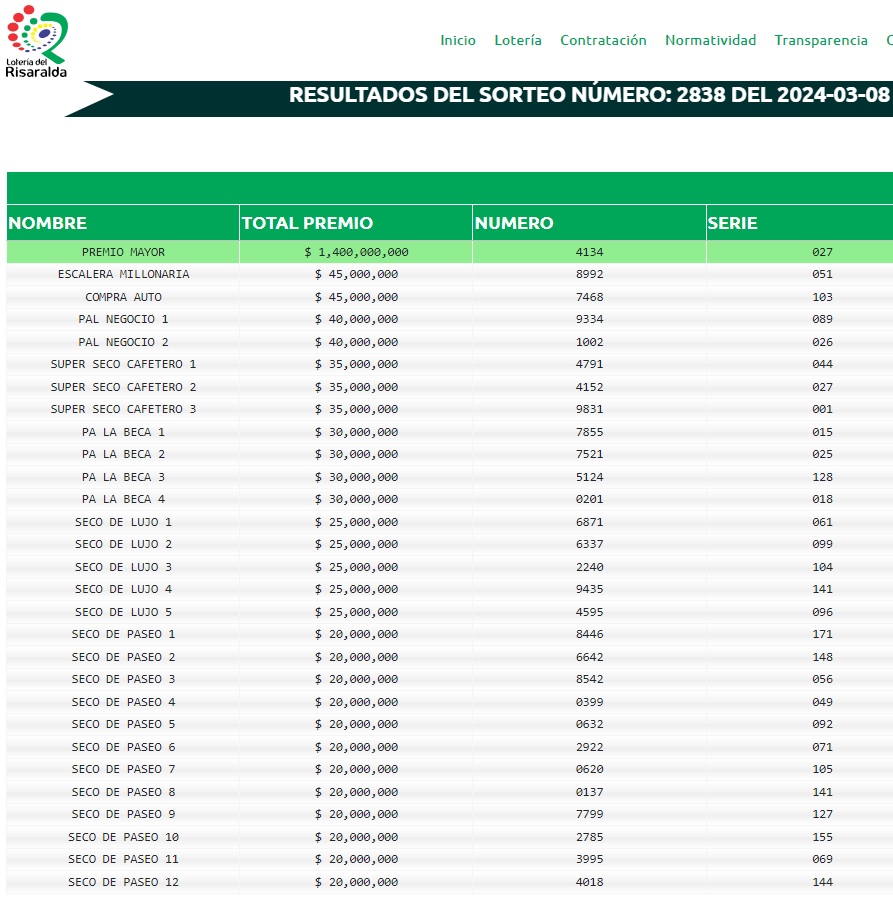
Task: Select the SUPER SECO CAFETERO 1 row name
Action: tap(123, 364)
